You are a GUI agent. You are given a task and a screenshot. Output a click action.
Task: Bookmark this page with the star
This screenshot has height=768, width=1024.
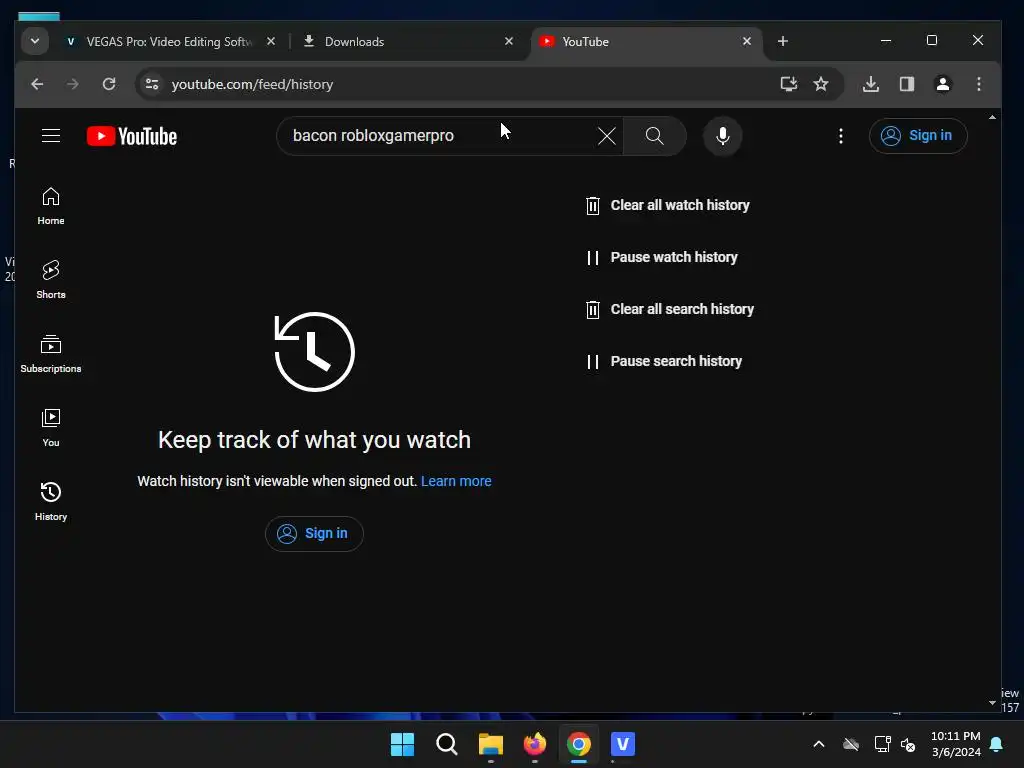coord(821,84)
